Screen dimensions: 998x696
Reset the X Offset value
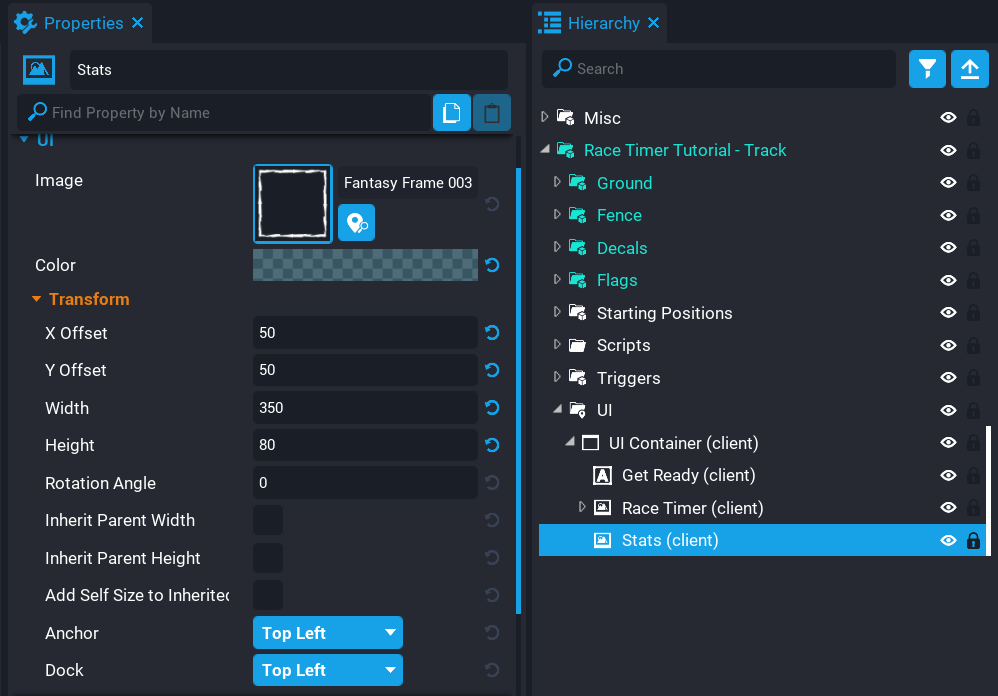(492, 333)
